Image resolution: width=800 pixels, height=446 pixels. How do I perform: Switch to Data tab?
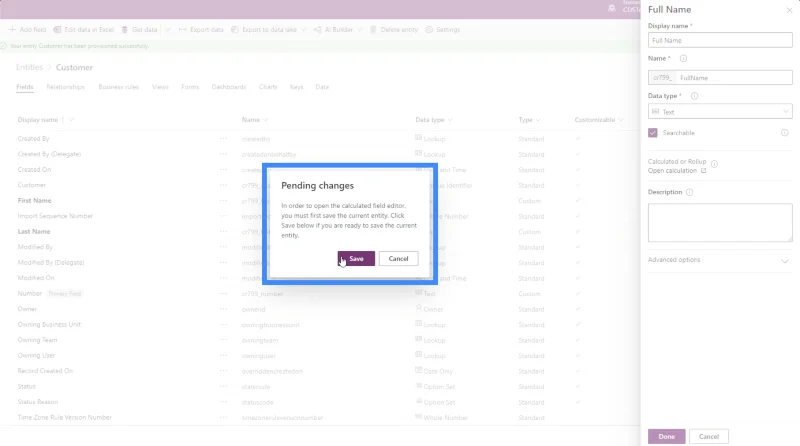322,87
